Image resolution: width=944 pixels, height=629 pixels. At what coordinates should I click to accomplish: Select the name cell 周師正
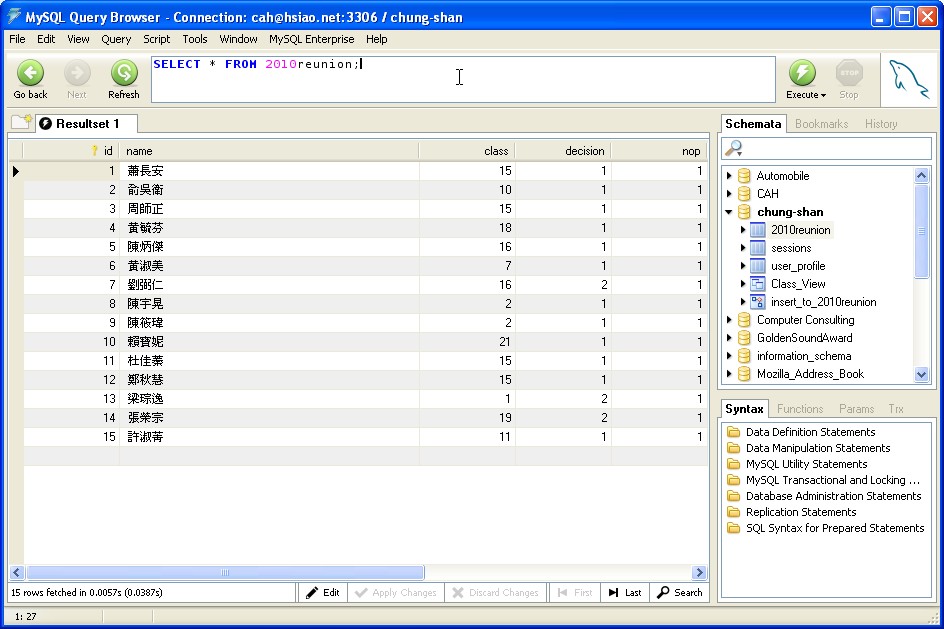[269, 209]
